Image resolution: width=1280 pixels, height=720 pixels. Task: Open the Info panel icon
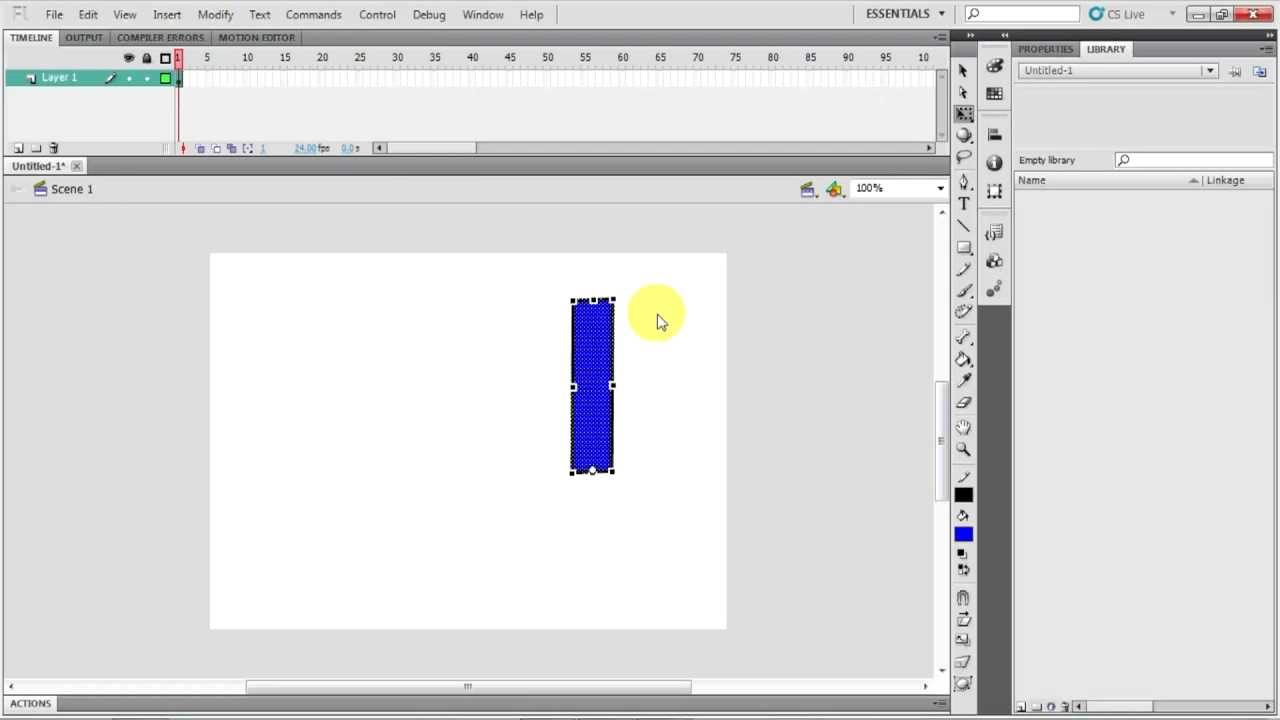[x=994, y=163]
